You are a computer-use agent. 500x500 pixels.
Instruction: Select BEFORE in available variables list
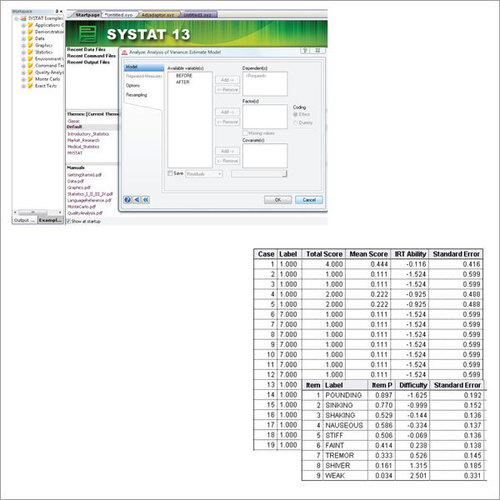tap(184, 76)
